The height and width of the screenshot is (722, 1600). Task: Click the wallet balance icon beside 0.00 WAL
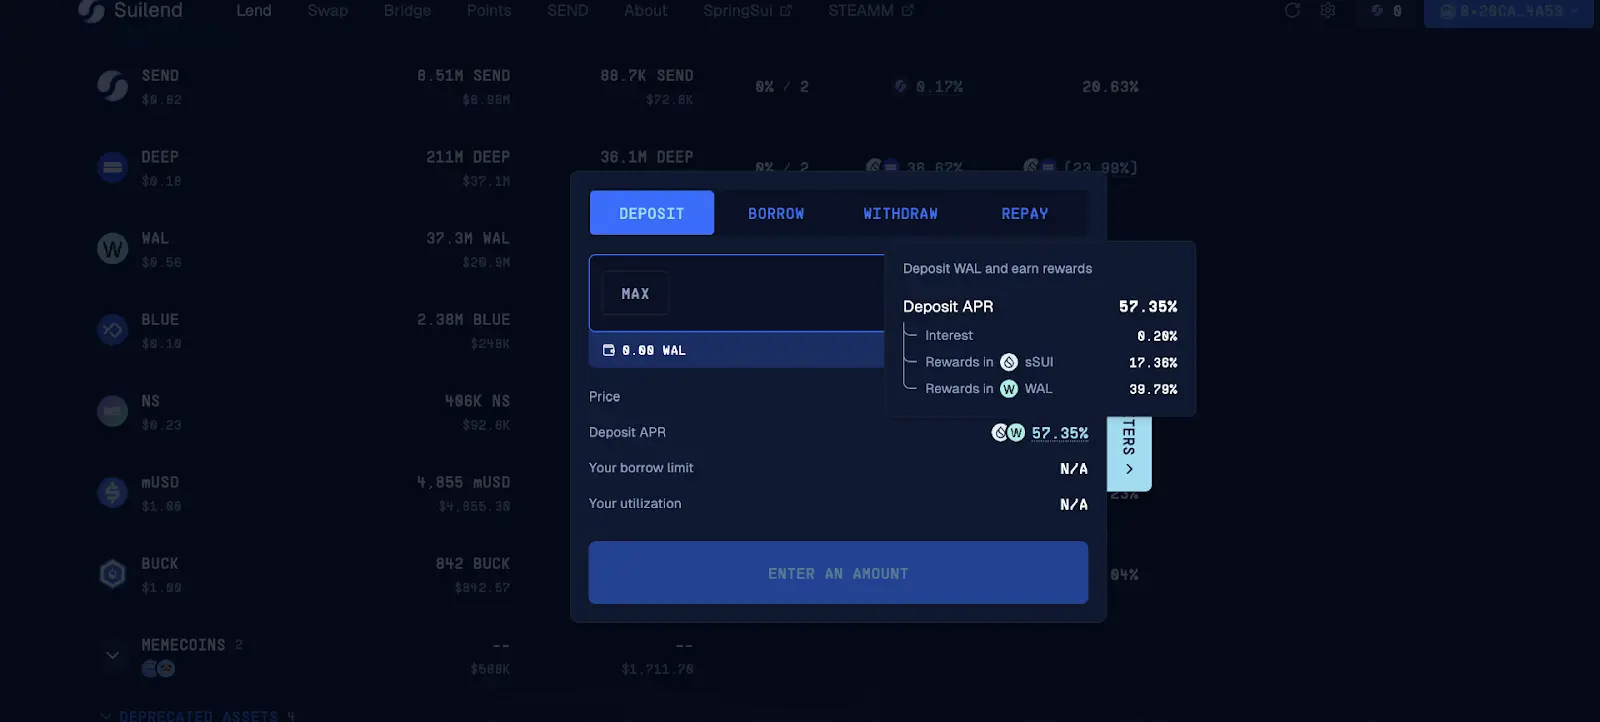[x=608, y=350]
